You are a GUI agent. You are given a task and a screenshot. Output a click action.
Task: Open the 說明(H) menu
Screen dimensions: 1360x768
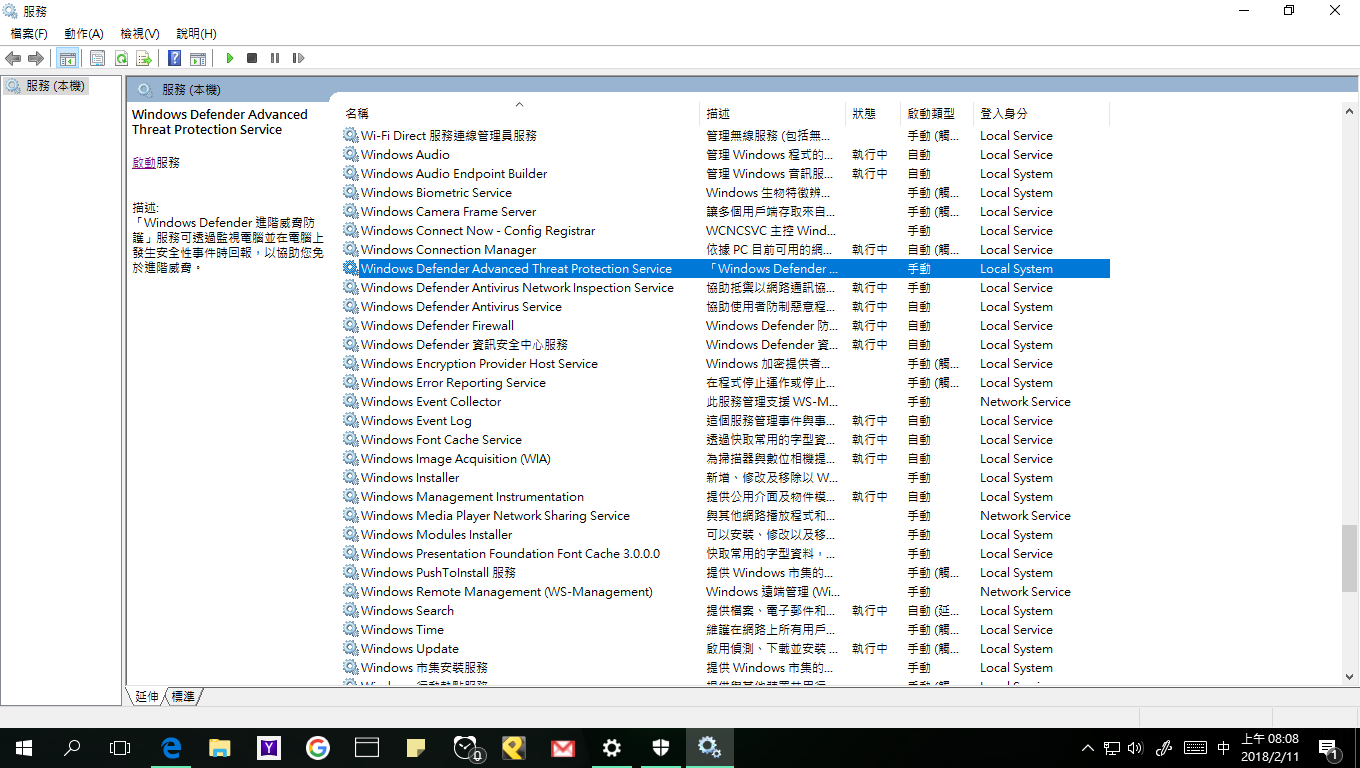coord(196,34)
